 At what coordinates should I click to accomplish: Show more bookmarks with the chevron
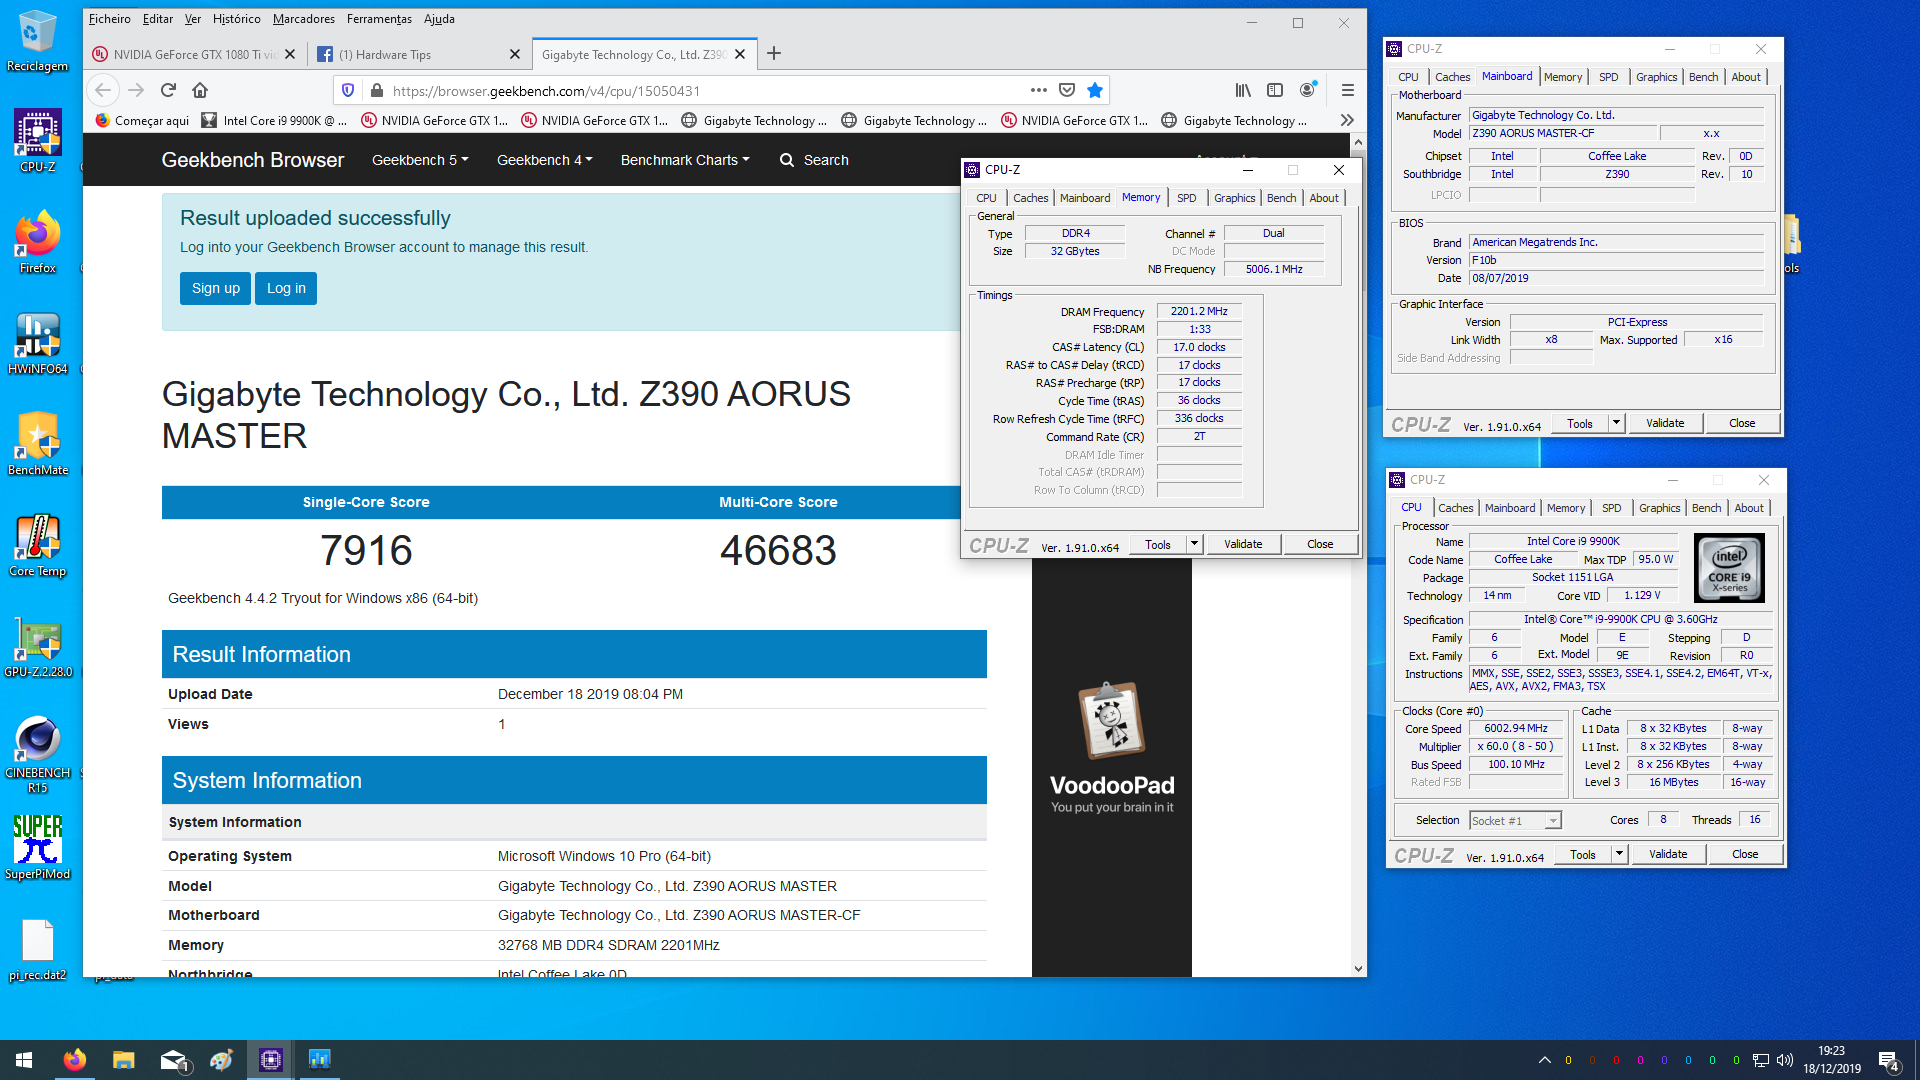tap(1347, 120)
